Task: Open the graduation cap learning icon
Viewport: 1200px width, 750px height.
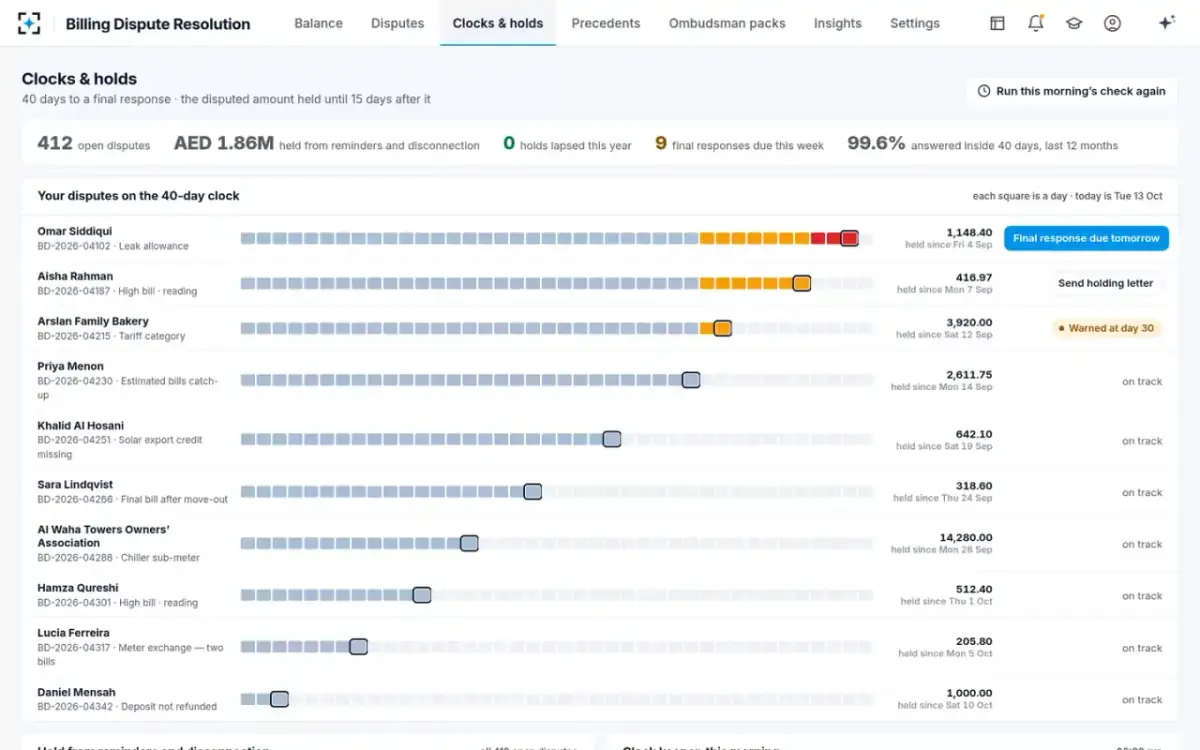Action: [1074, 23]
